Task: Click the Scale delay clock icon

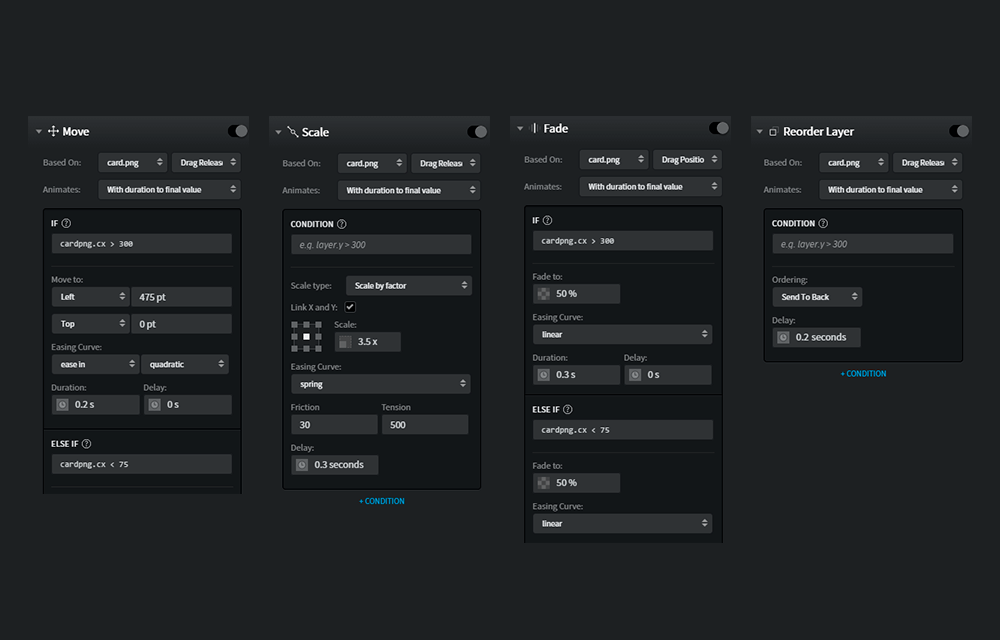Action: click(302, 465)
